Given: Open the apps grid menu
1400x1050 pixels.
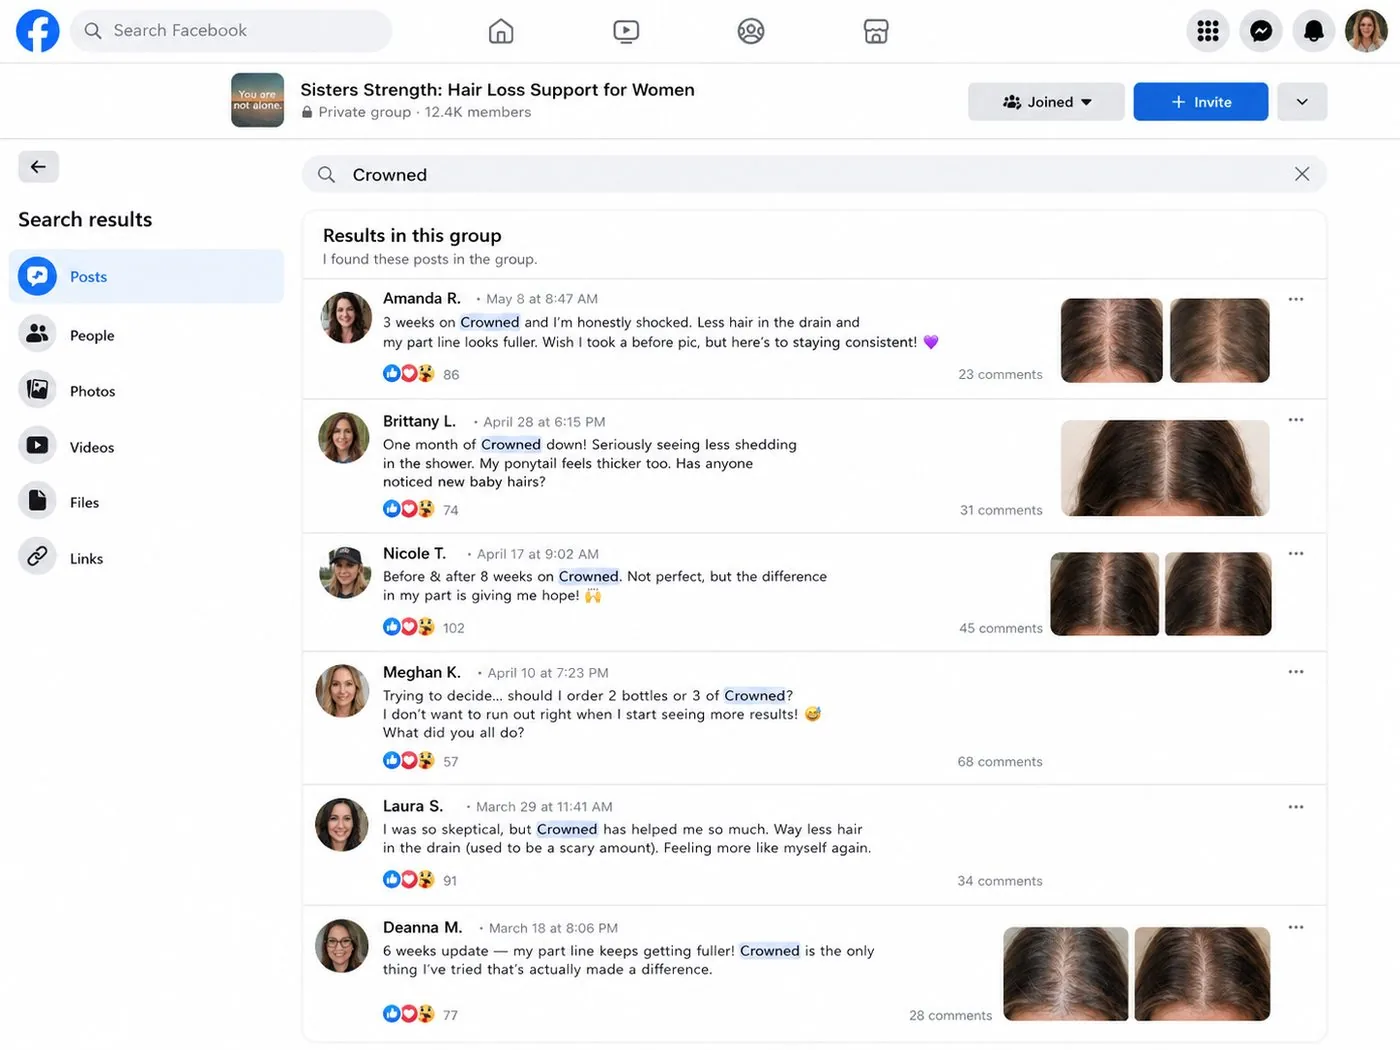Looking at the screenshot, I should (1208, 31).
